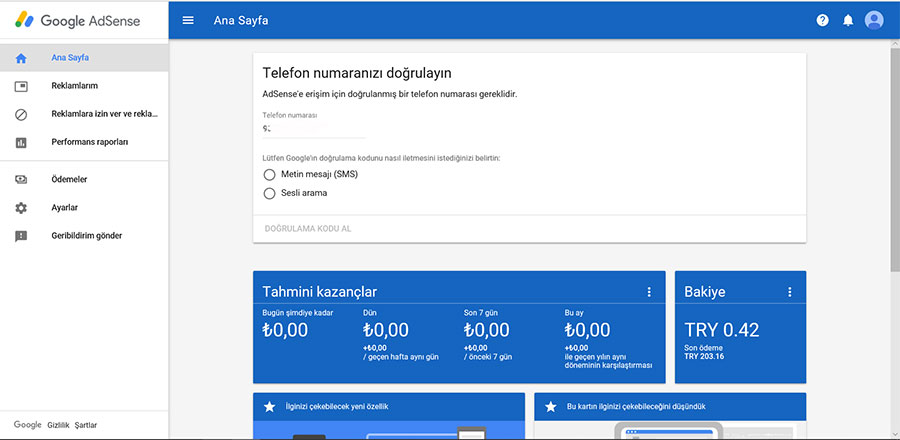
Task: Open Reklamlara izin ver ve rekla... menu item
Action: pyautogui.click(x=84, y=114)
